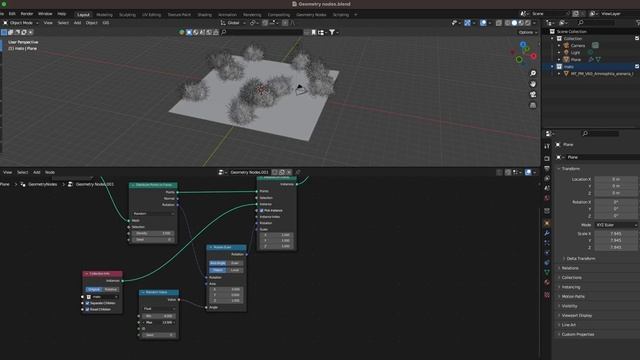The image size is (640, 360).
Task: Expand the Visibility panel
Action: 569,306
